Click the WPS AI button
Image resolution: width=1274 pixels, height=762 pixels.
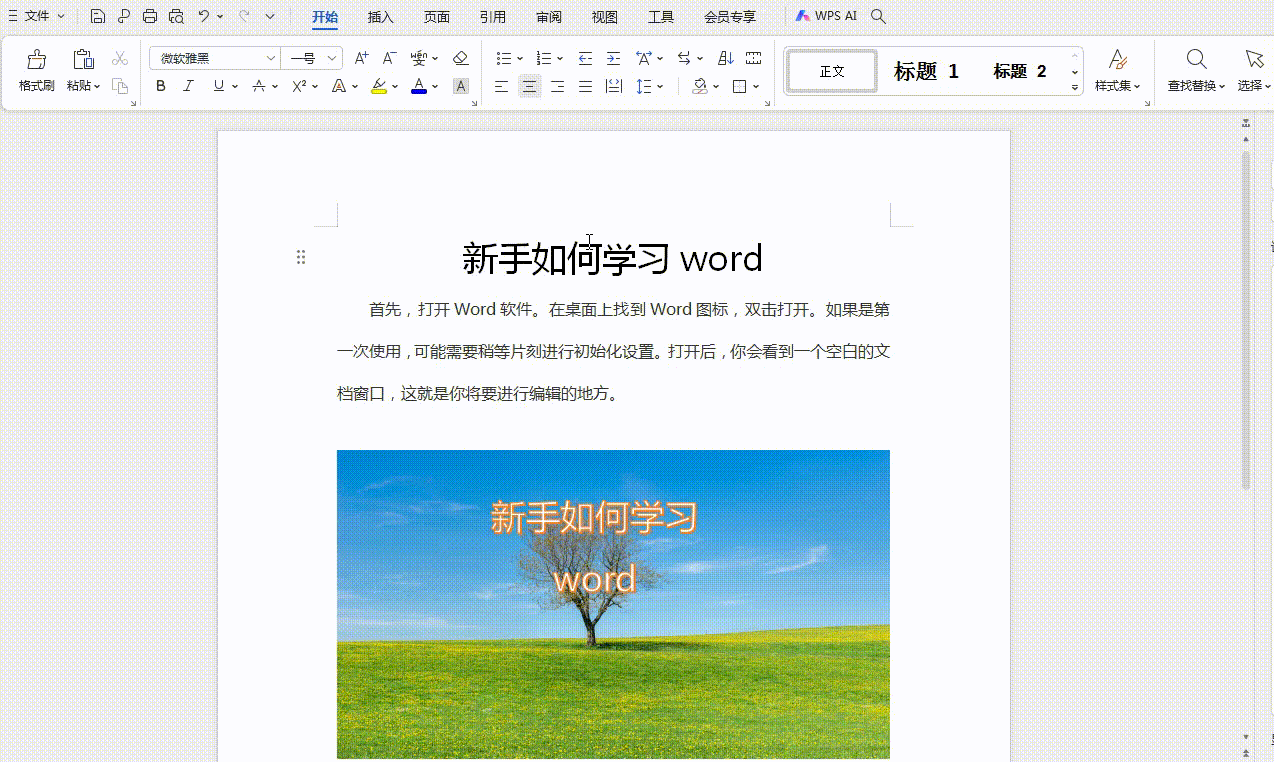826,16
